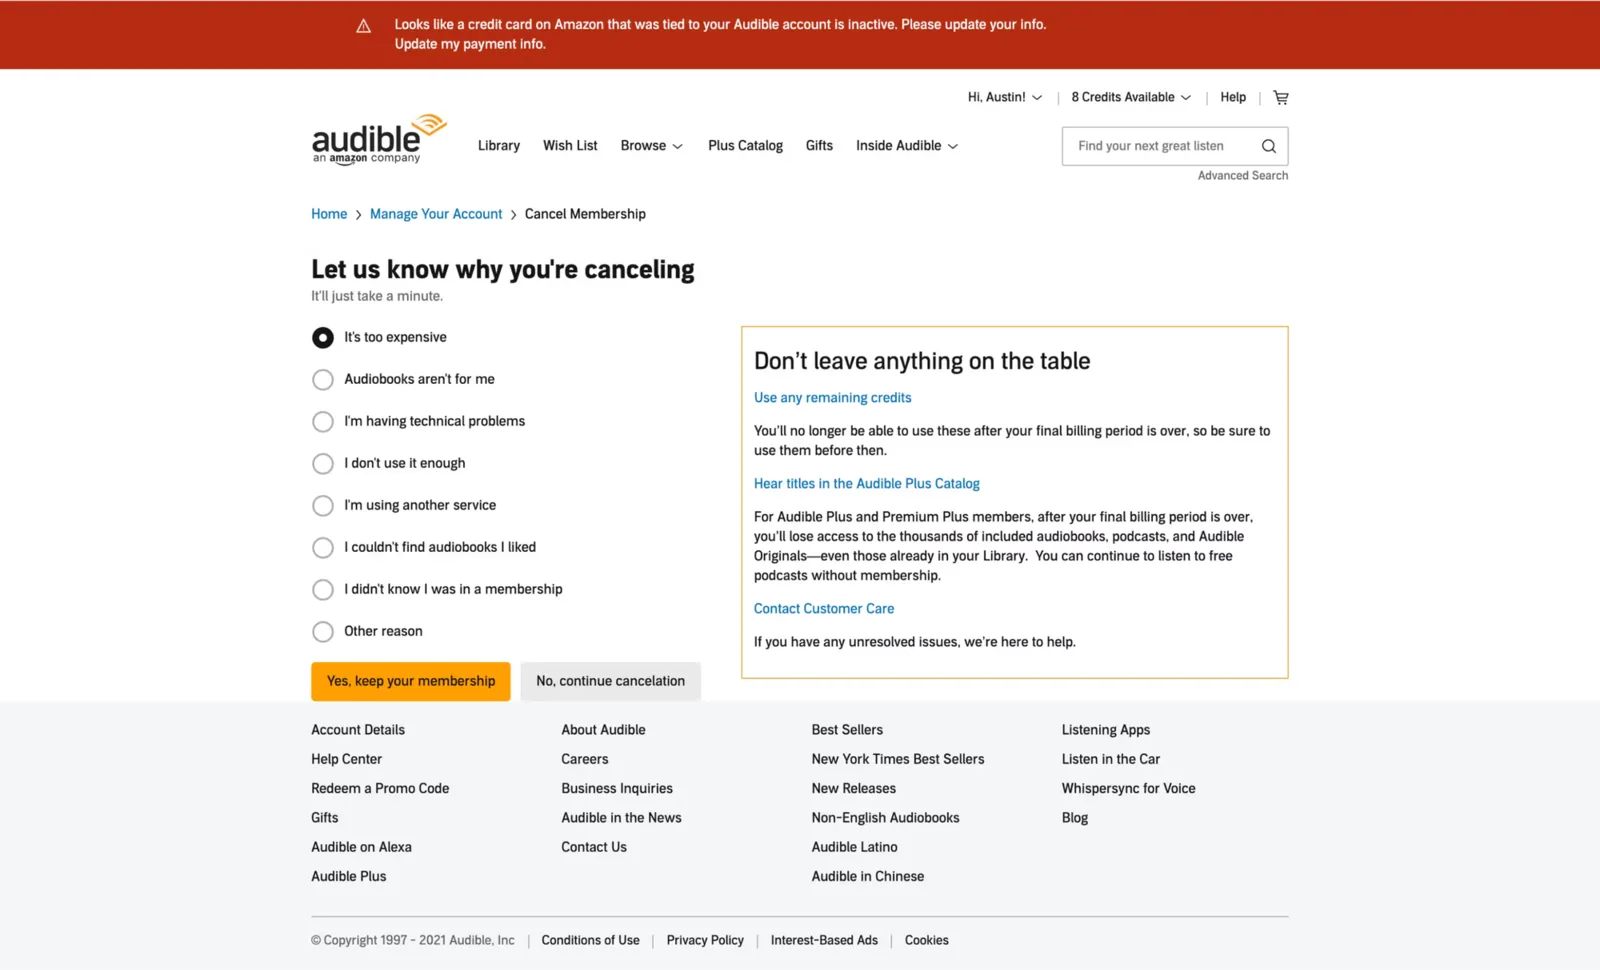Go to Manage Your Account breadcrumb
Image resolution: width=1600 pixels, height=970 pixels.
[x=436, y=214]
